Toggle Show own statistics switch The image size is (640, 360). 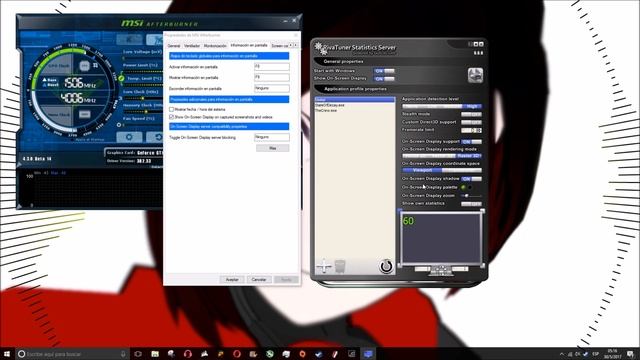[x=471, y=203]
